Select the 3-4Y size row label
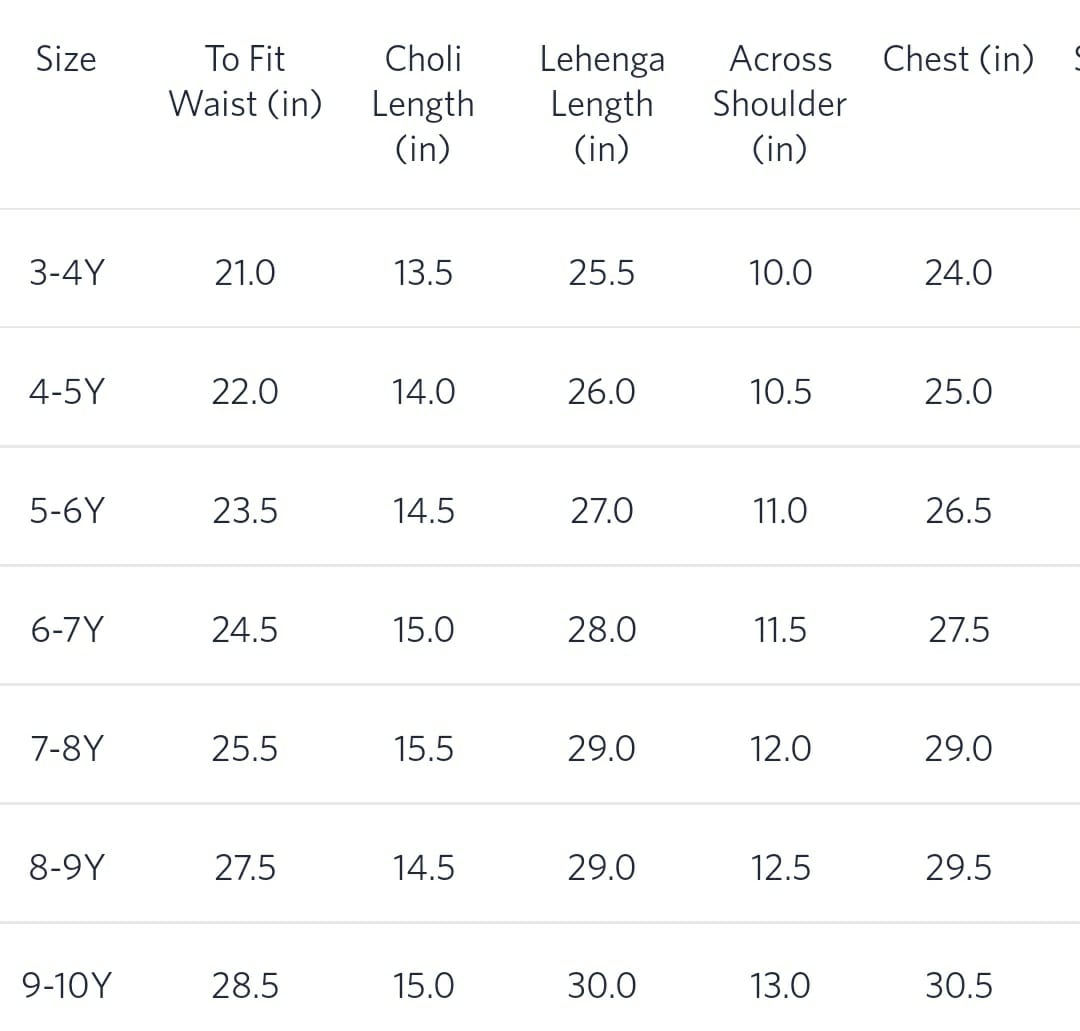Image resolution: width=1080 pixels, height=1031 pixels. click(x=66, y=273)
